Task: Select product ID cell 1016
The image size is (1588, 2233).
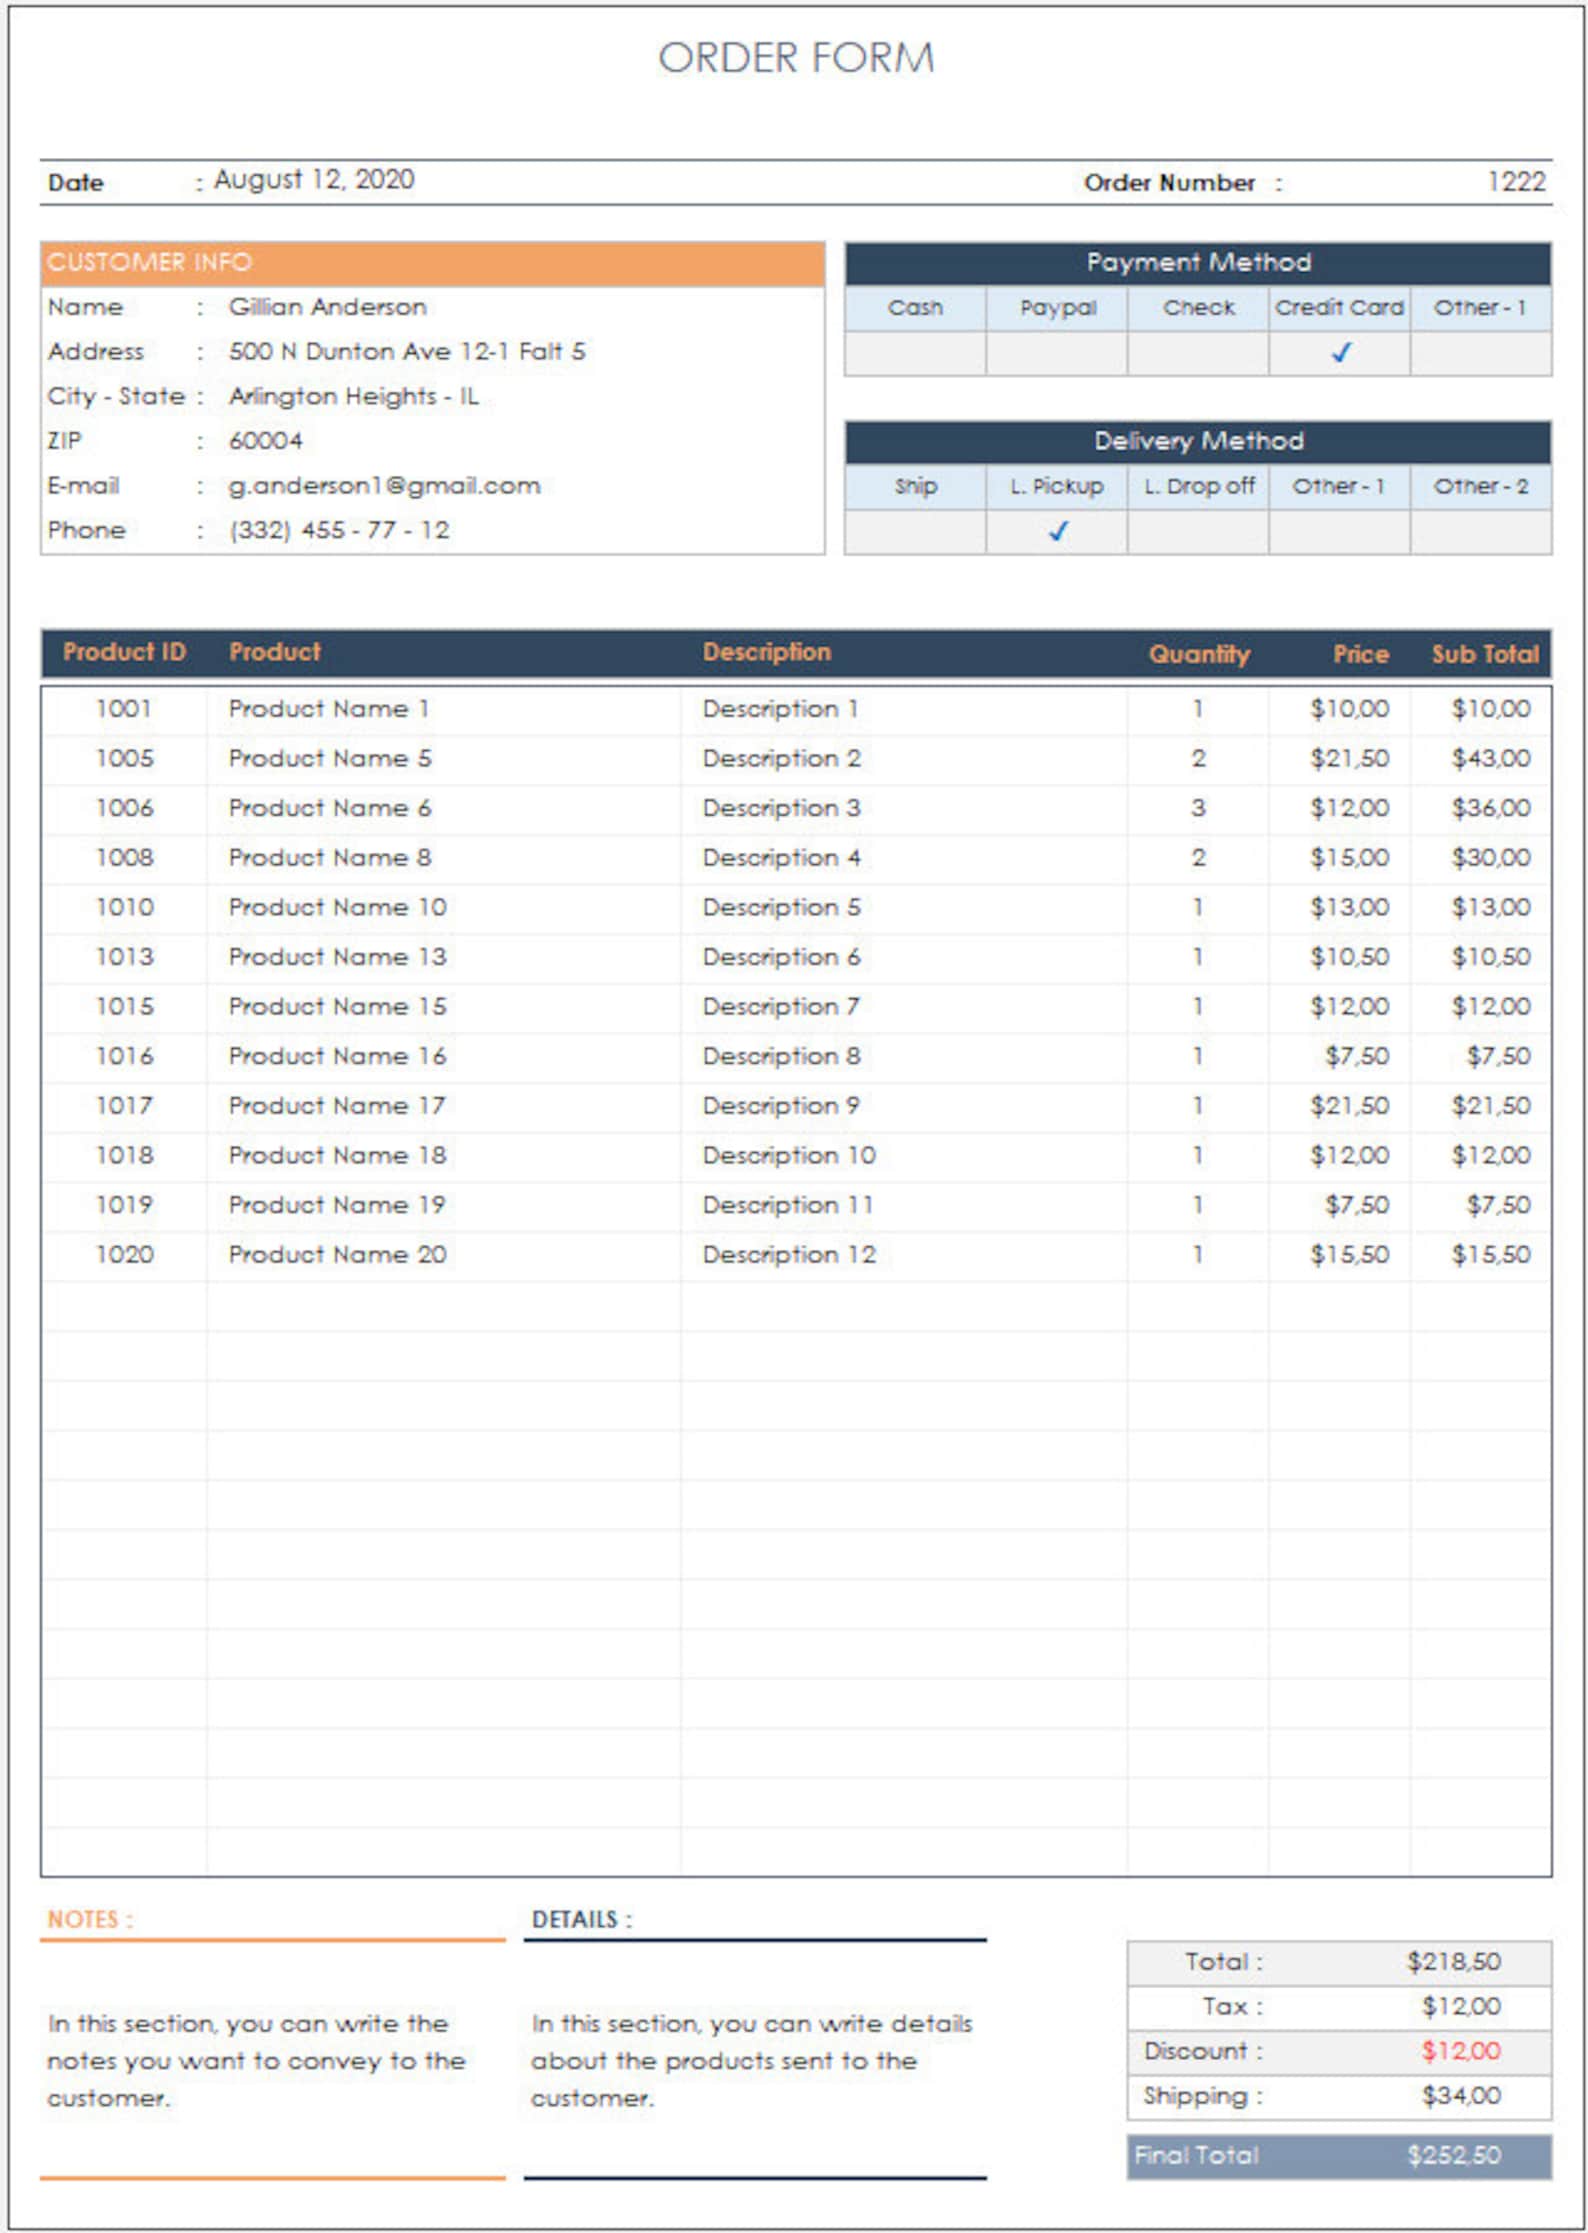Action: click(x=124, y=1057)
